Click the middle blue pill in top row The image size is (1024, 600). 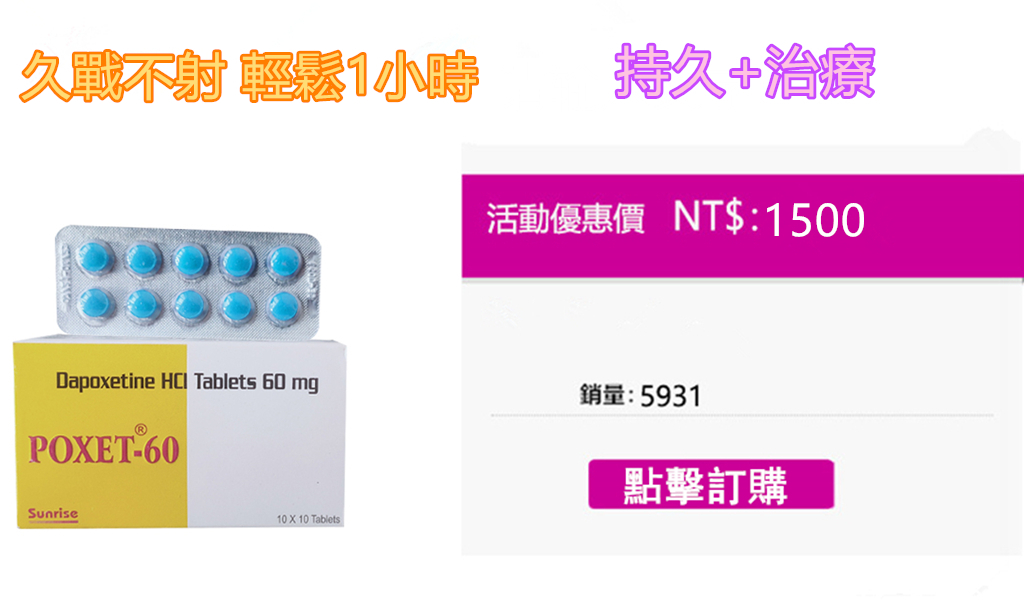point(190,260)
